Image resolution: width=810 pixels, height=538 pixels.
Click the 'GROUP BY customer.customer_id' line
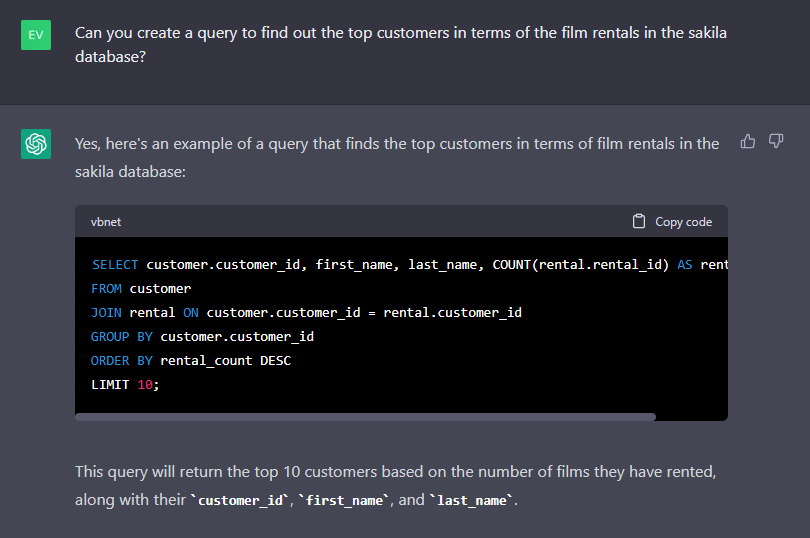(x=202, y=336)
